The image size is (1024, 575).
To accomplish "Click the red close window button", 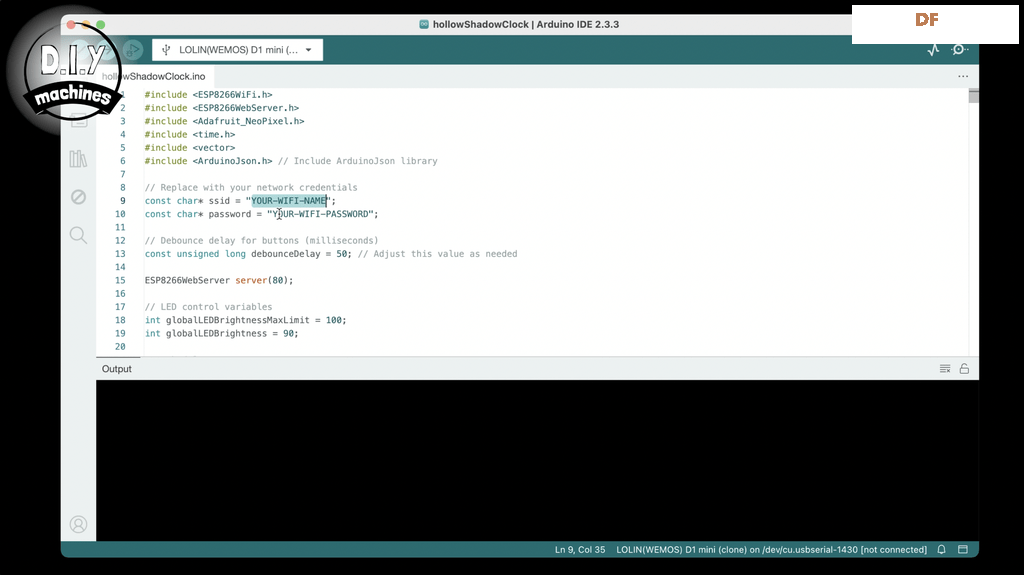I will (x=71, y=25).
